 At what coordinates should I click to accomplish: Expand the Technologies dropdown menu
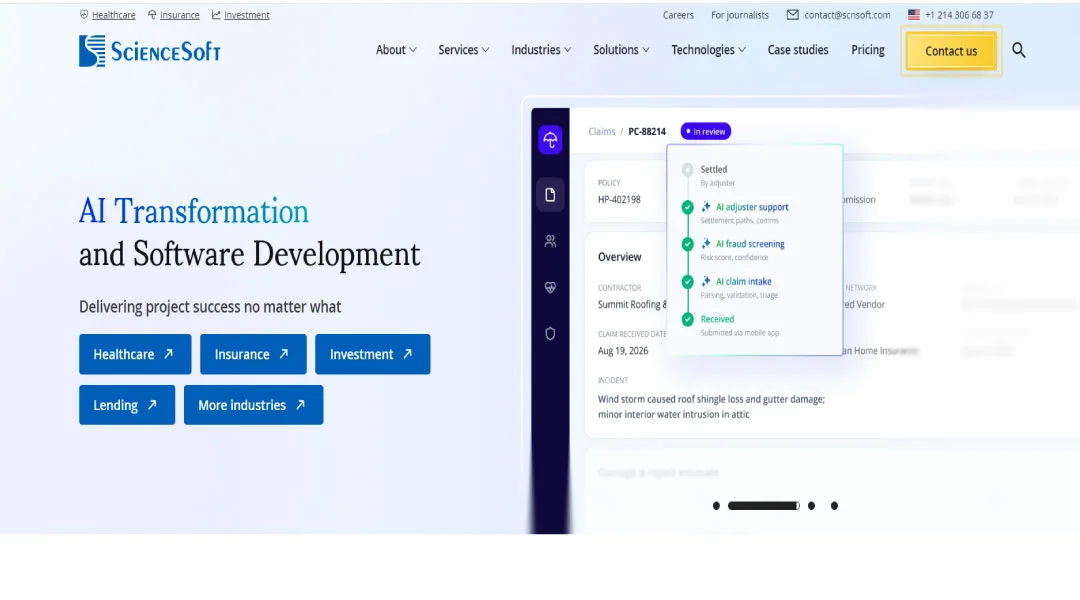pyautogui.click(x=708, y=50)
